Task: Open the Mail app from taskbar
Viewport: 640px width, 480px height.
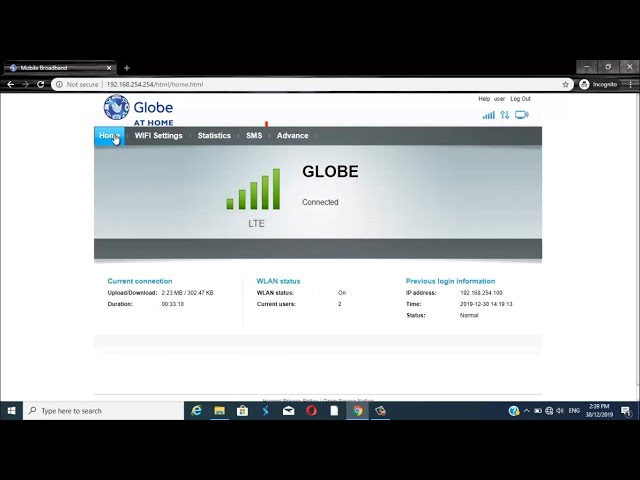Action: tap(289, 411)
